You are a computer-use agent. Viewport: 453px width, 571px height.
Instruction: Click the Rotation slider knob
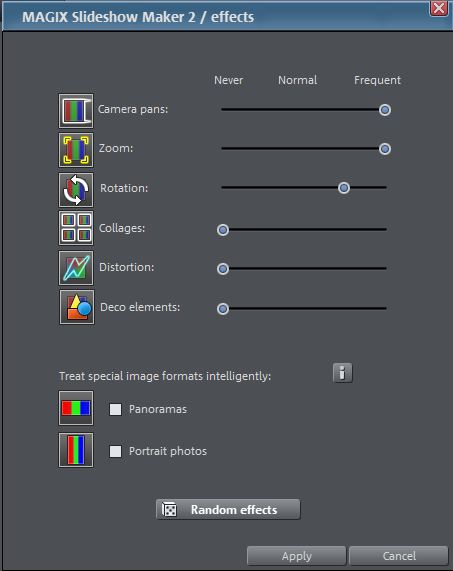(343, 188)
